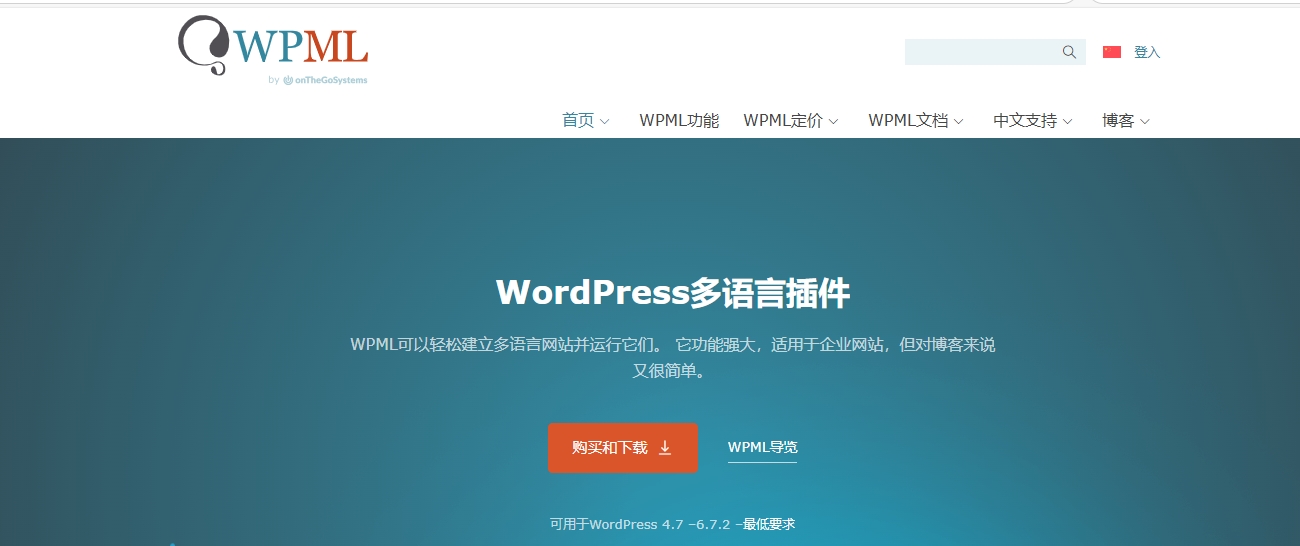This screenshot has height=546, width=1300.
Task: Click the 可用于WordPress 4.7 –6.7.2 text
Action: 639,524
